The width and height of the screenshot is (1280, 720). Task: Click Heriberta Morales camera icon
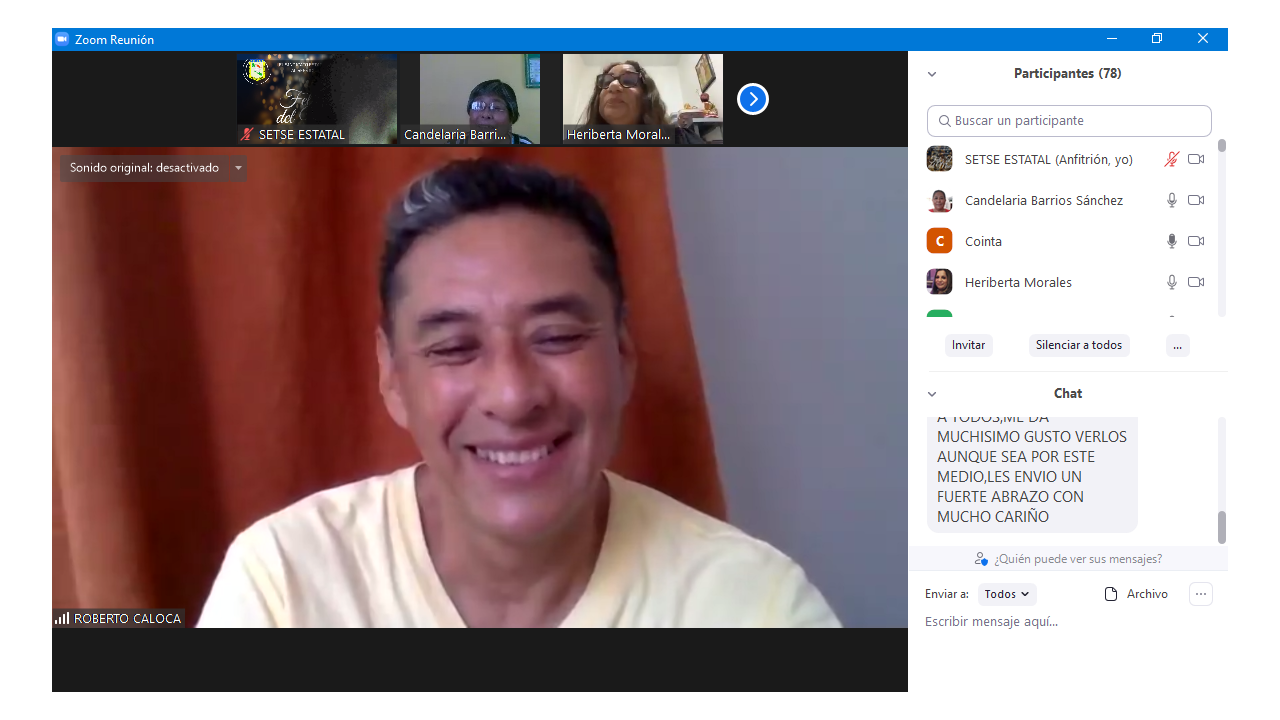1196,282
